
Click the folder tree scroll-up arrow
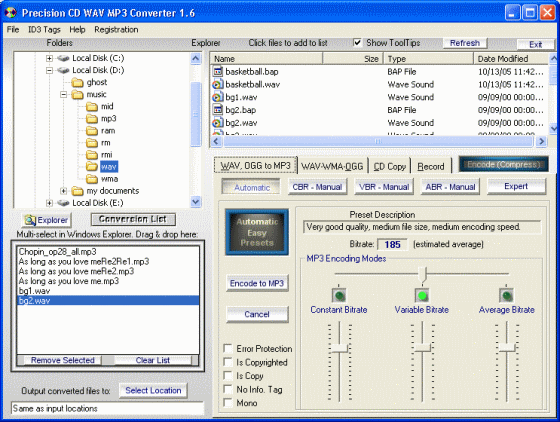coord(196,58)
